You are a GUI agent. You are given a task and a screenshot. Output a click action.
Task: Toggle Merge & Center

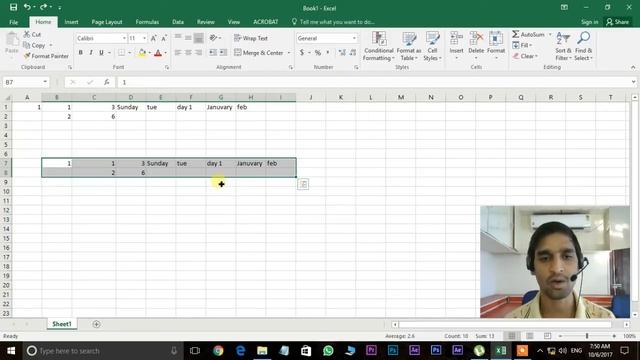pyautogui.click(x=259, y=53)
